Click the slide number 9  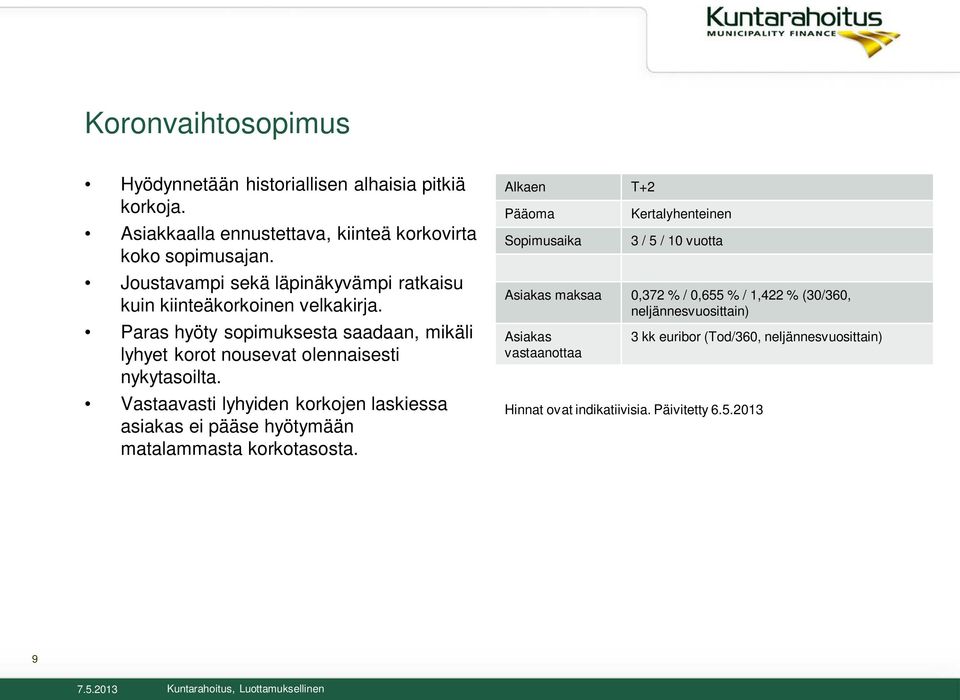(35, 659)
